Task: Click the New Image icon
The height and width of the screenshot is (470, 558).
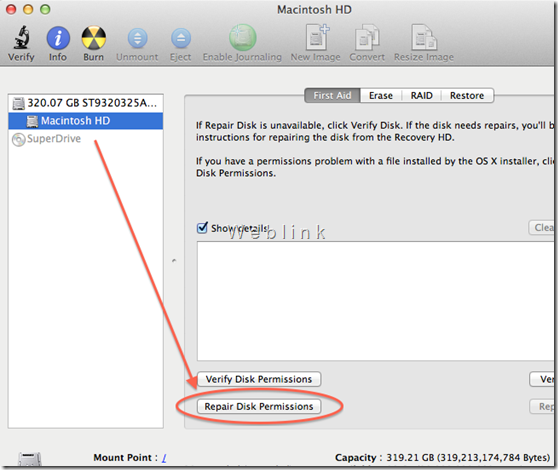Action: [x=317, y=37]
